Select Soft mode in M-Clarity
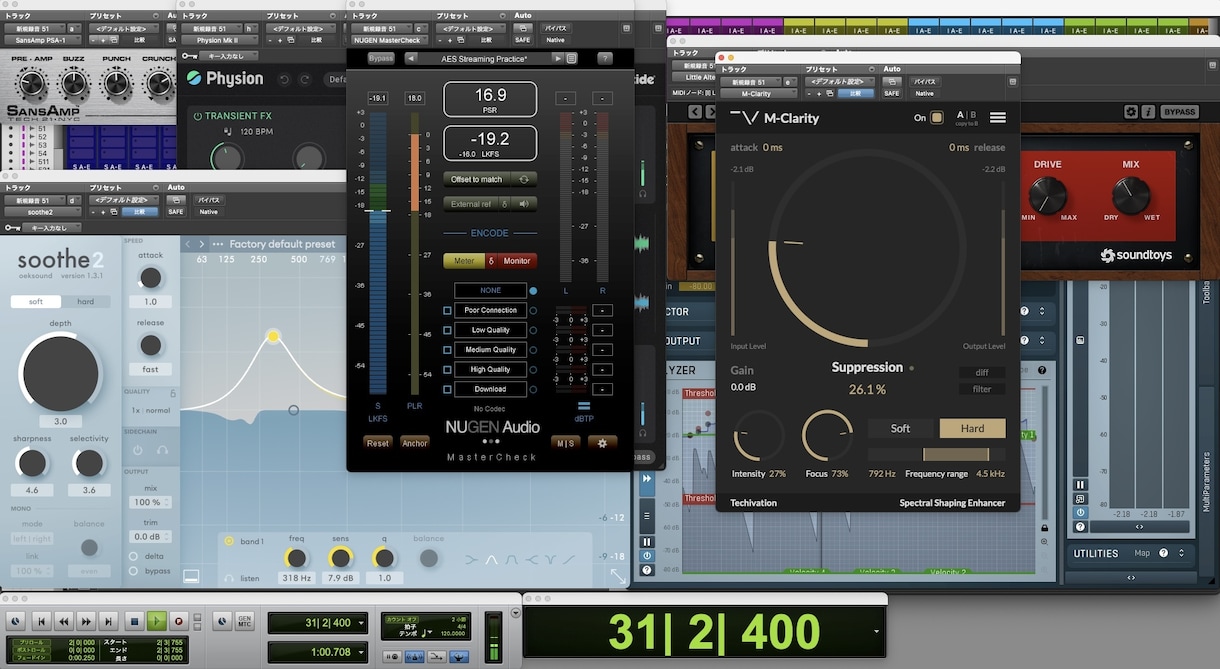Viewport: 1220px width, 669px height. click(901, 428)
